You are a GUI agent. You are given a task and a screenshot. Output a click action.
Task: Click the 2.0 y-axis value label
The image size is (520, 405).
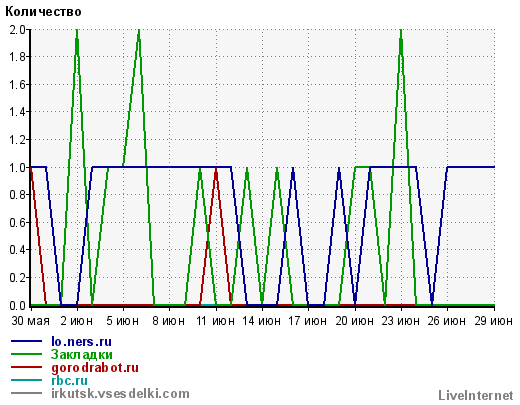[x=18, y=30]
